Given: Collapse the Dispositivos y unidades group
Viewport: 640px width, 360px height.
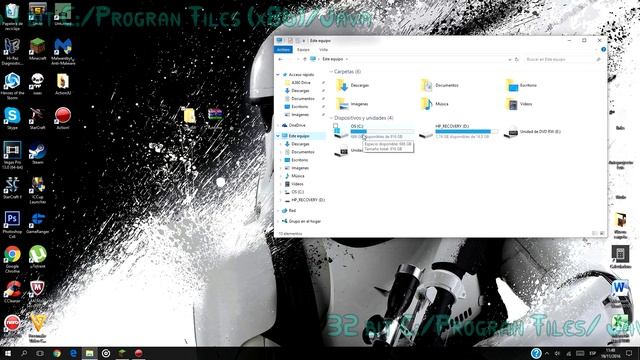Looking at the screenshot, I should pos(331,118).
